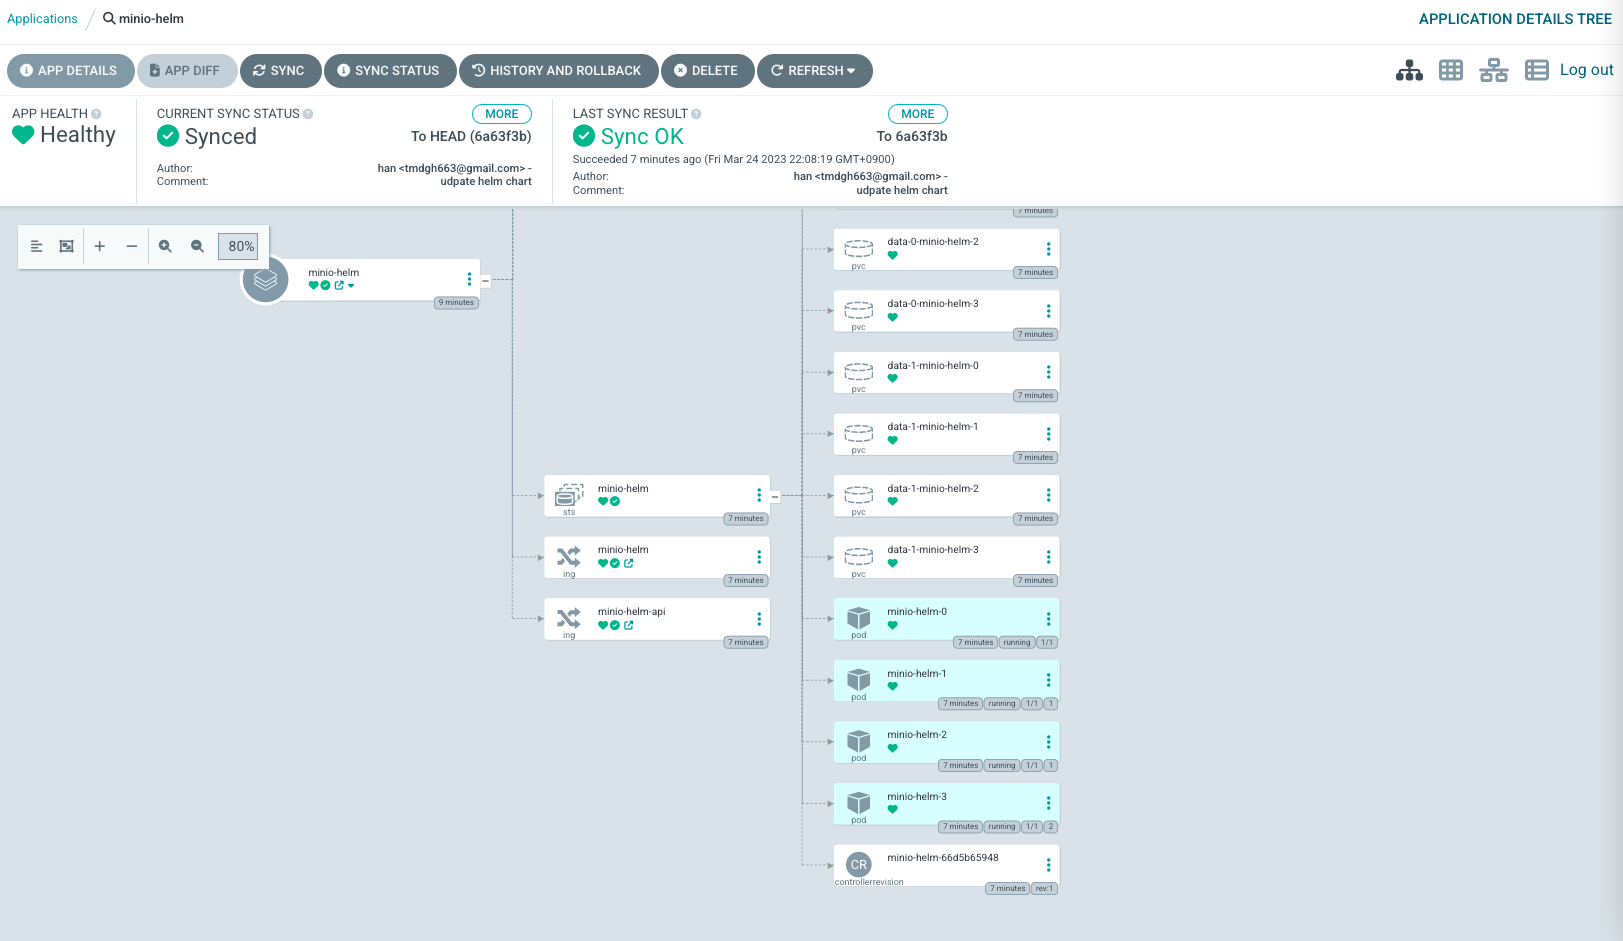Click the health heart on minio-helm-2 pod
This screenshot has height=941, width=1623.
click(x=893, y=748)
